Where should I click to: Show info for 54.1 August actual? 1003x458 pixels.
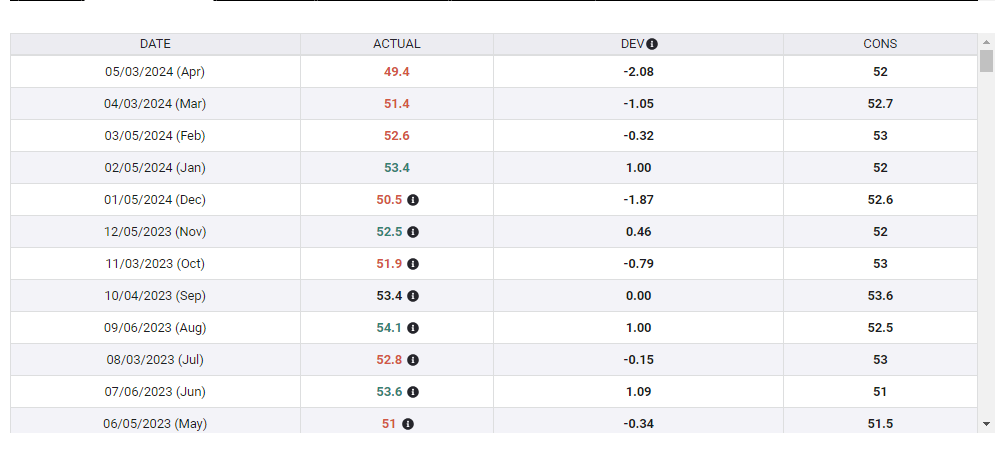pos(413,328)
